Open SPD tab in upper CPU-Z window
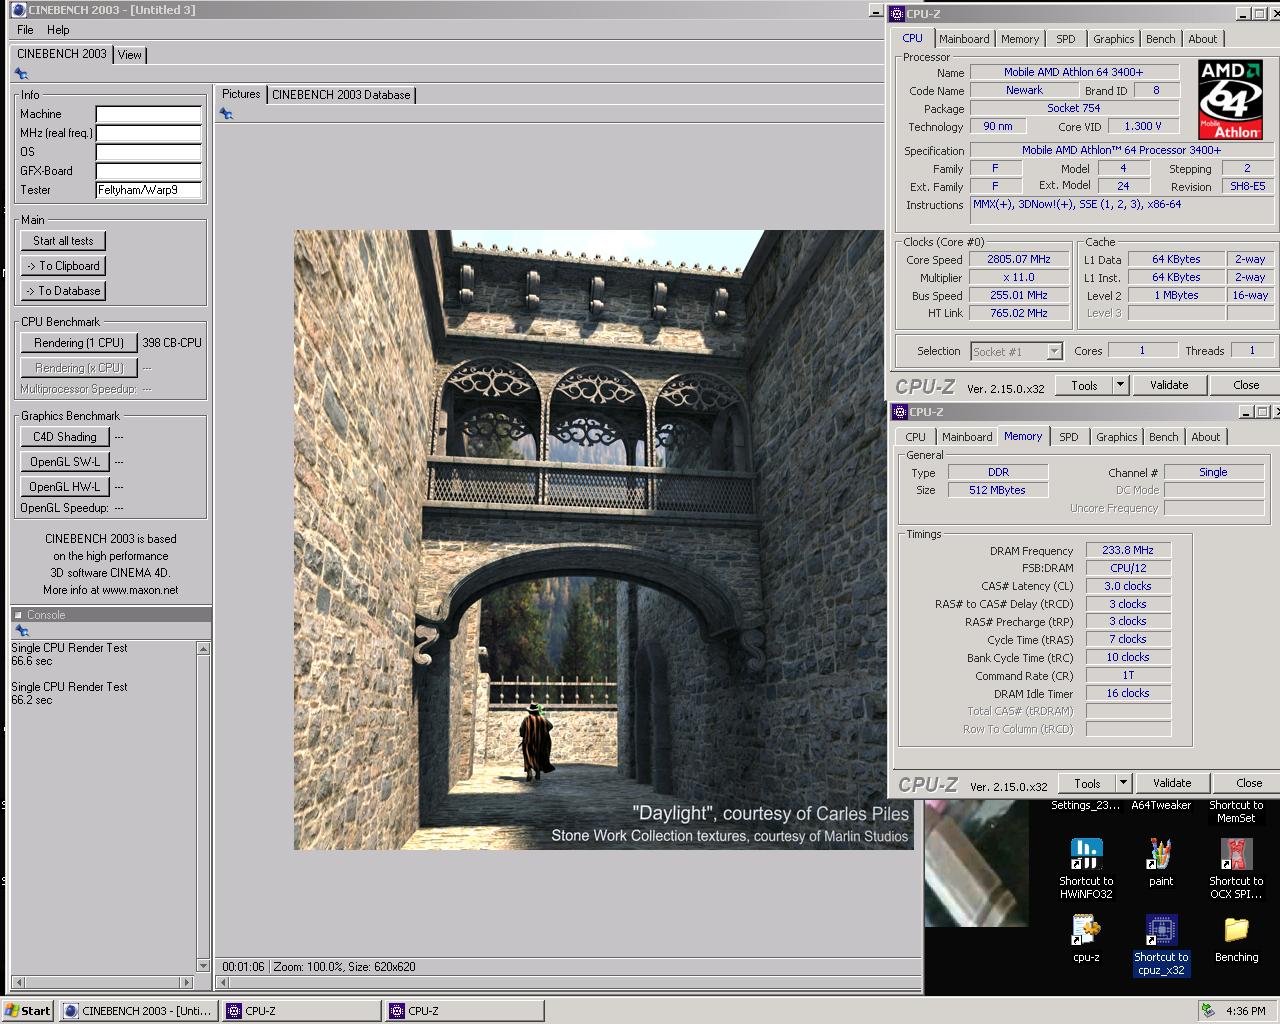The height and width of the screenshot is (1024, 1280). point(1066,39)
